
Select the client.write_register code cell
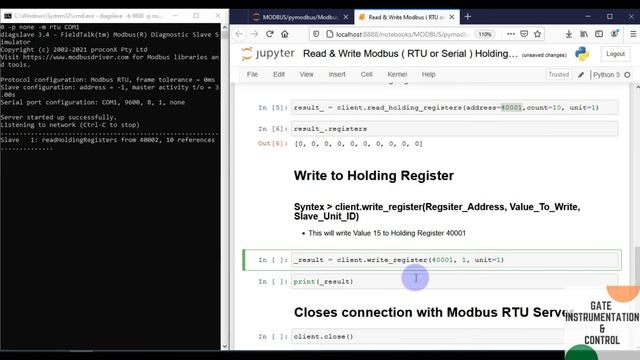tap(454, 260)
